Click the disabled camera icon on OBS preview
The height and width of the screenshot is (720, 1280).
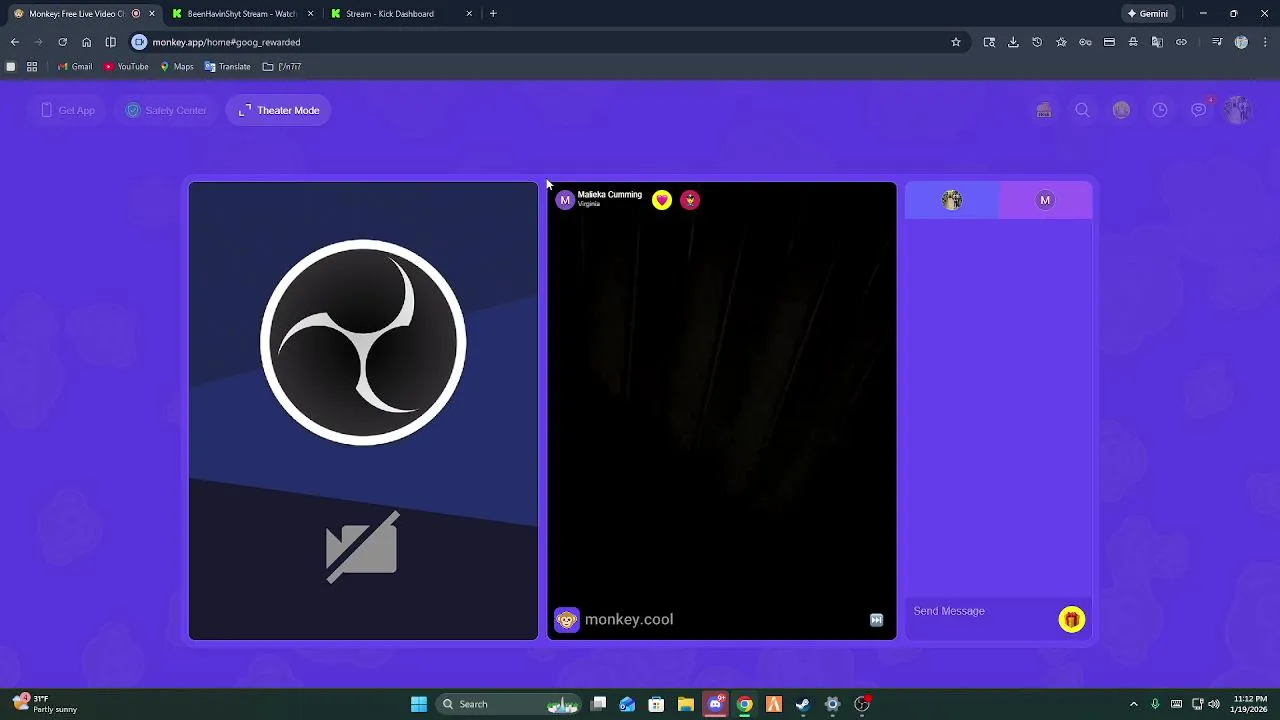tap(362, 547)
